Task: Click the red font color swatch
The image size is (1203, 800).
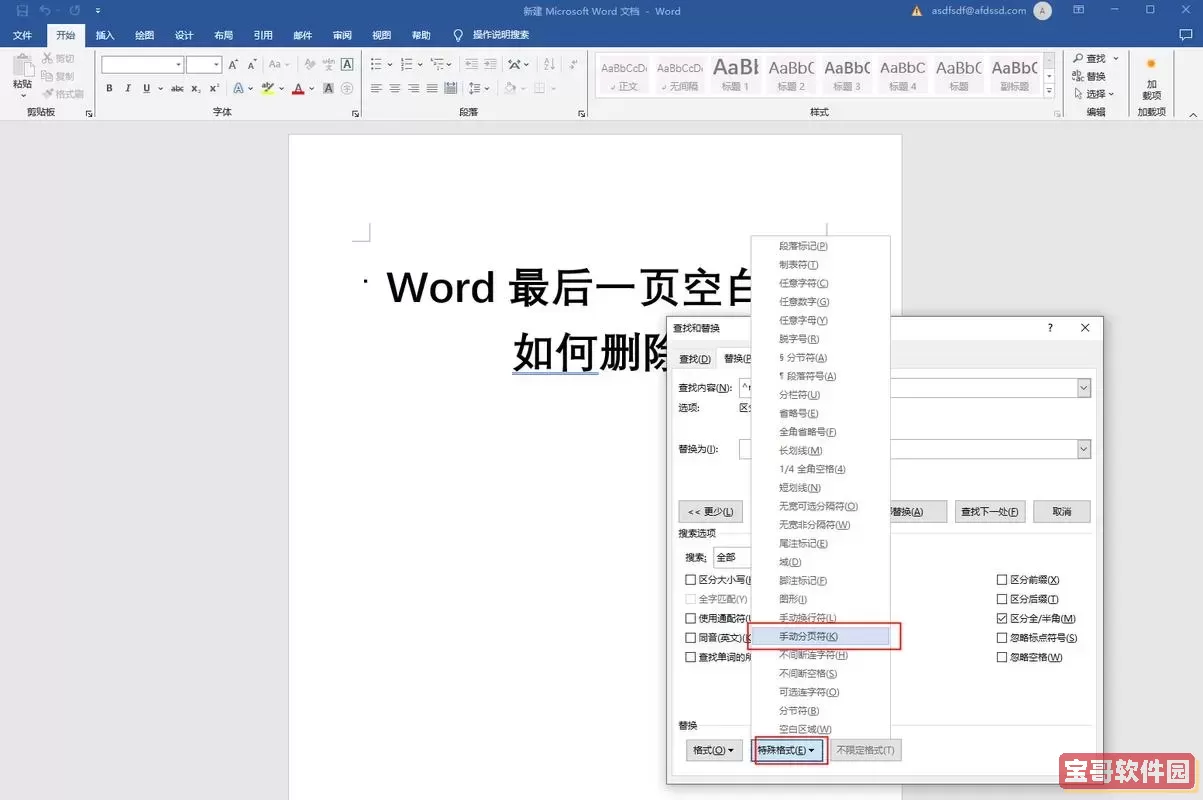Action: pyautogui.click(x=297, y=89)
